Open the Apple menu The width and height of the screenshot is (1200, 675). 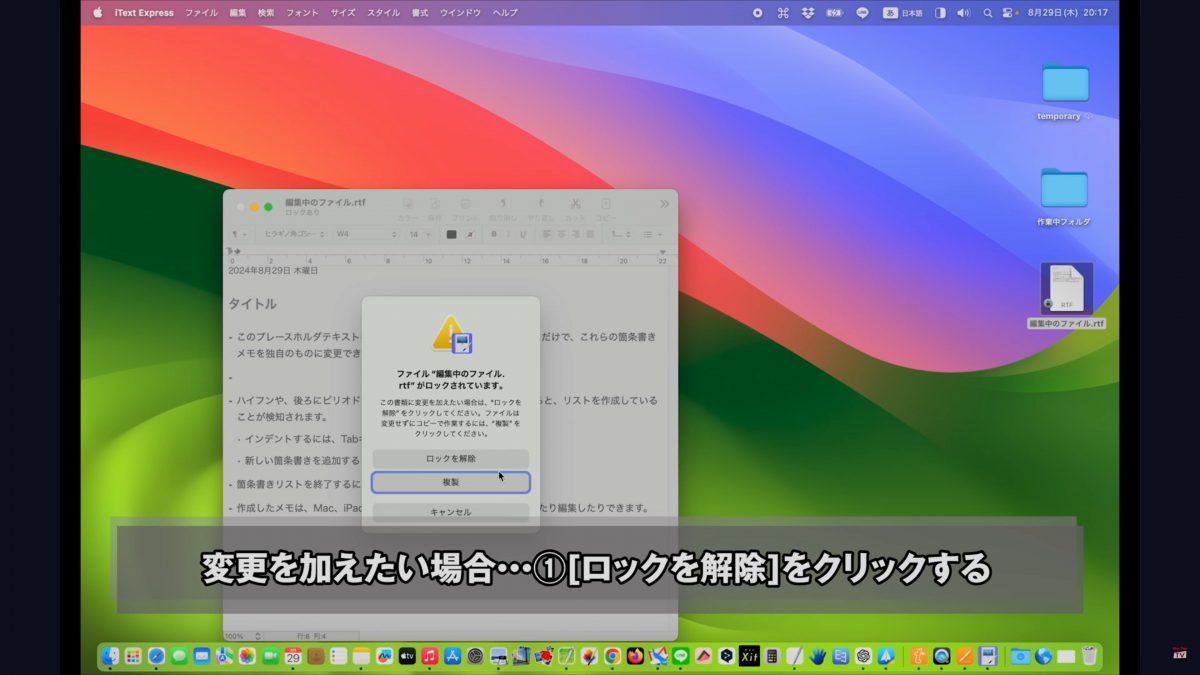click(x=98, y=13)
